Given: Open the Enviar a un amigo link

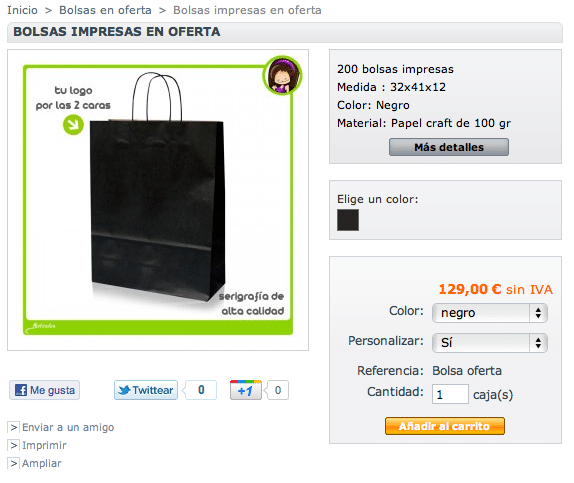Looking at the screenshot, I should [68, 427].
